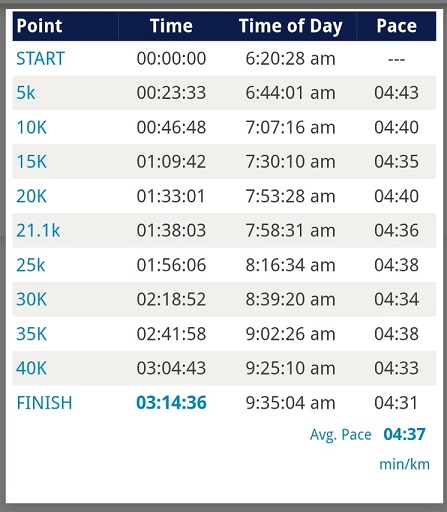
Task: Click the finish time 03:14:36
Action: coord(171,403)
